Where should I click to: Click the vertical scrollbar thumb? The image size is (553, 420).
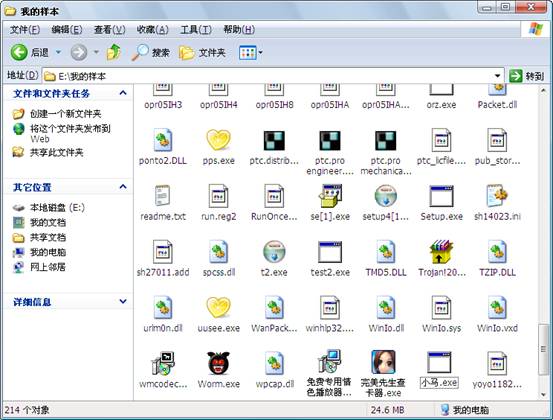(543, 349)
